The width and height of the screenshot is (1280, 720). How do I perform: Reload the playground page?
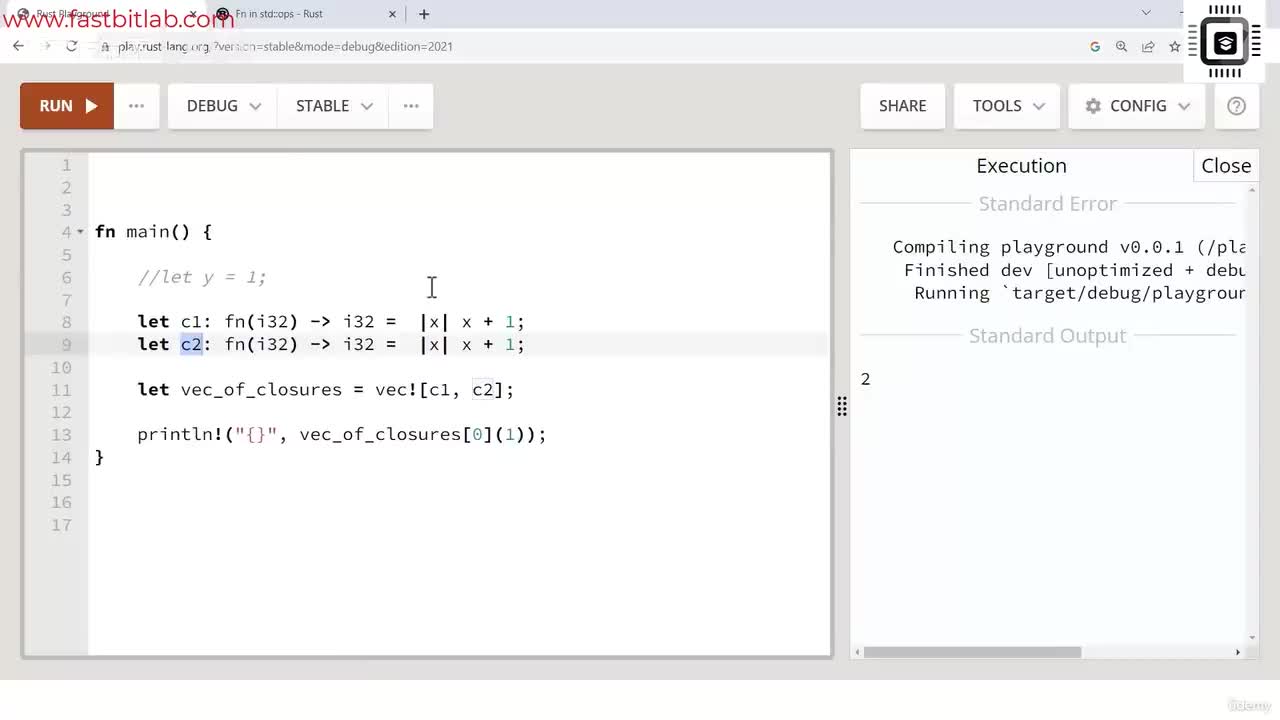tap(71, 46)
